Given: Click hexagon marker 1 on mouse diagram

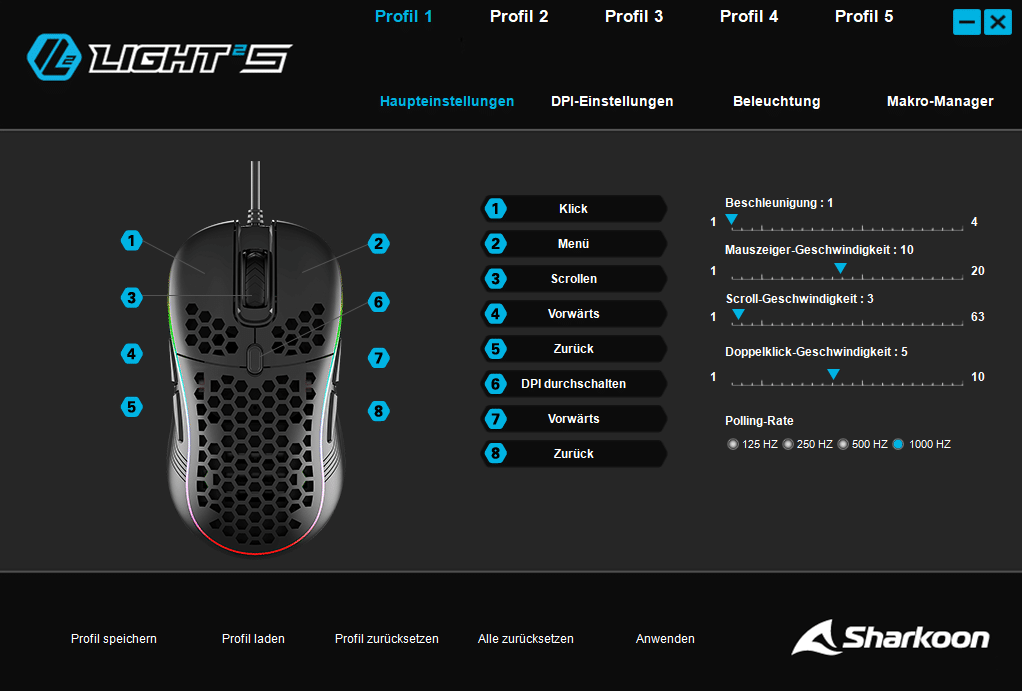Looking at the screenshot, I should coord(132,241).
